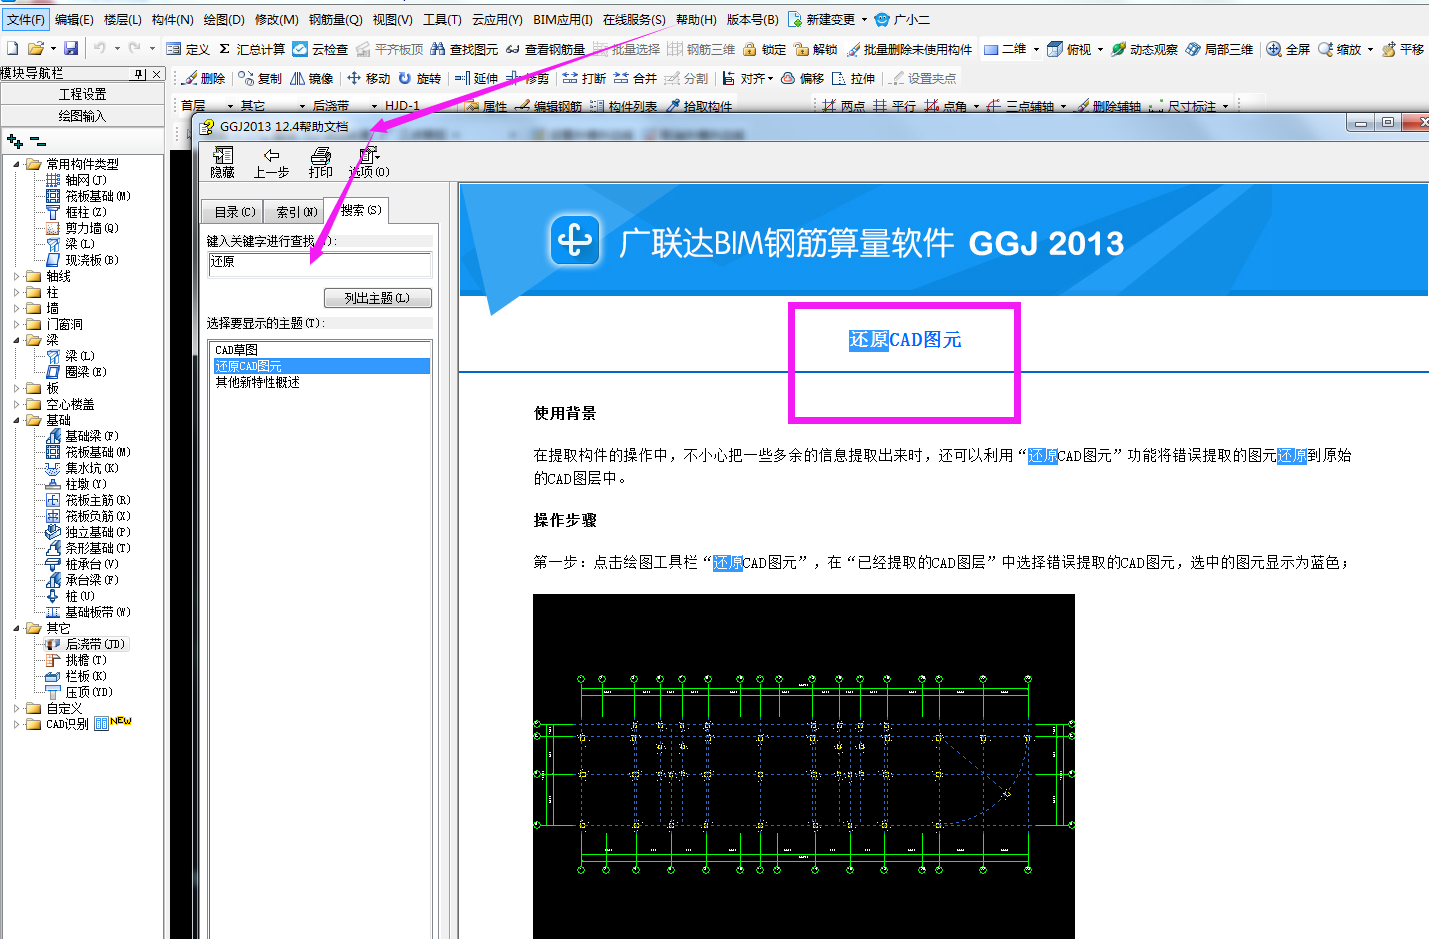Open the 缩放 zoom dropdown
This screenshot has height=939, width=1429.
click(x=1370, y=49)
